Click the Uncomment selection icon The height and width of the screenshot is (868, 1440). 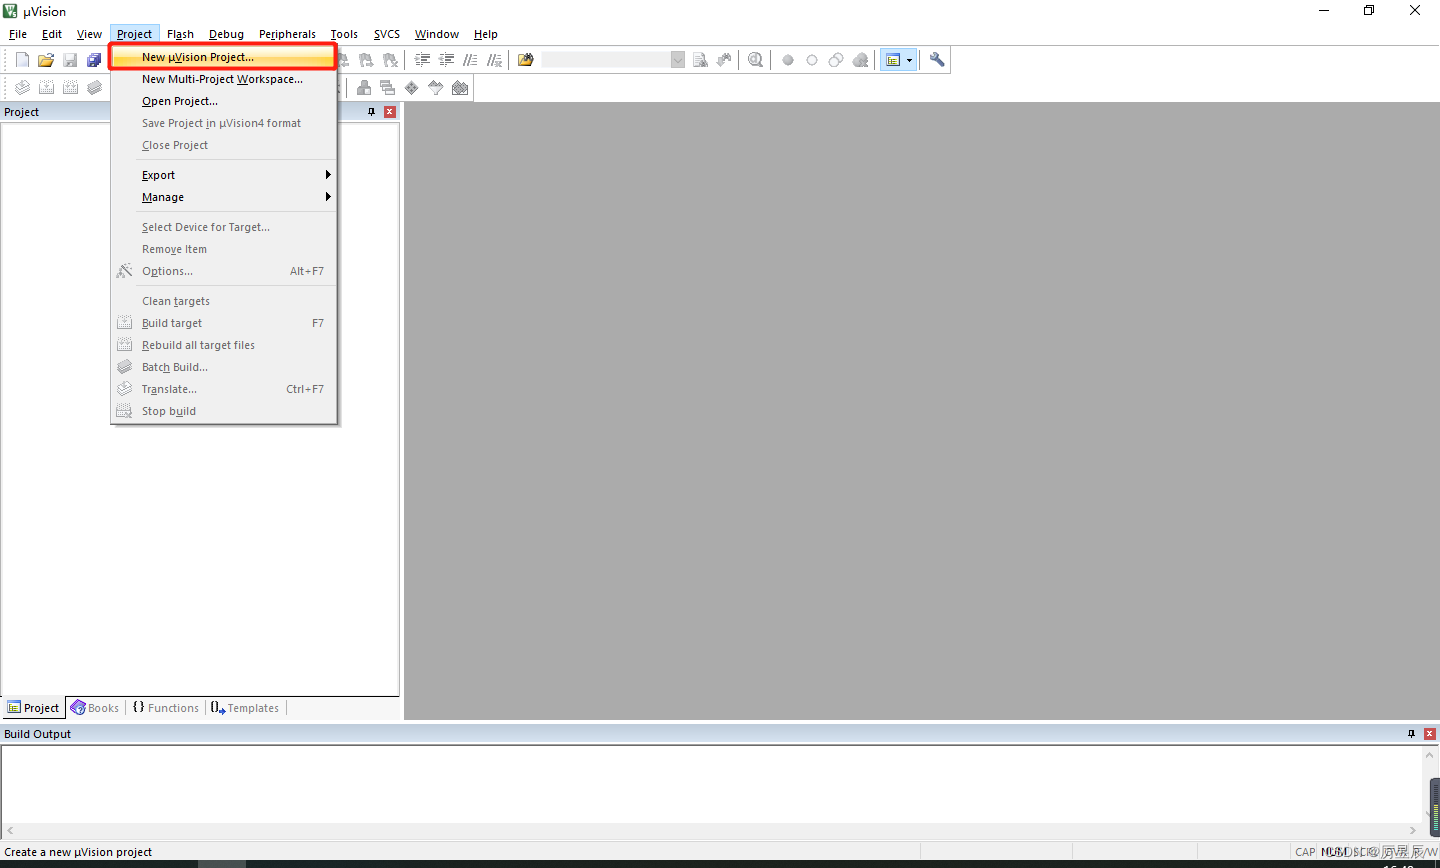(x=494, y=60)
